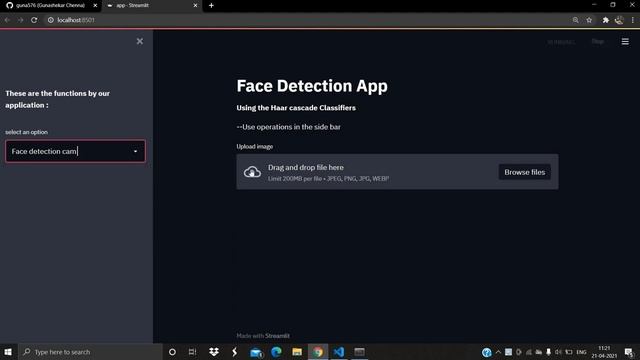Open Visual Studio Code from the taskbar

click(339, 352)
